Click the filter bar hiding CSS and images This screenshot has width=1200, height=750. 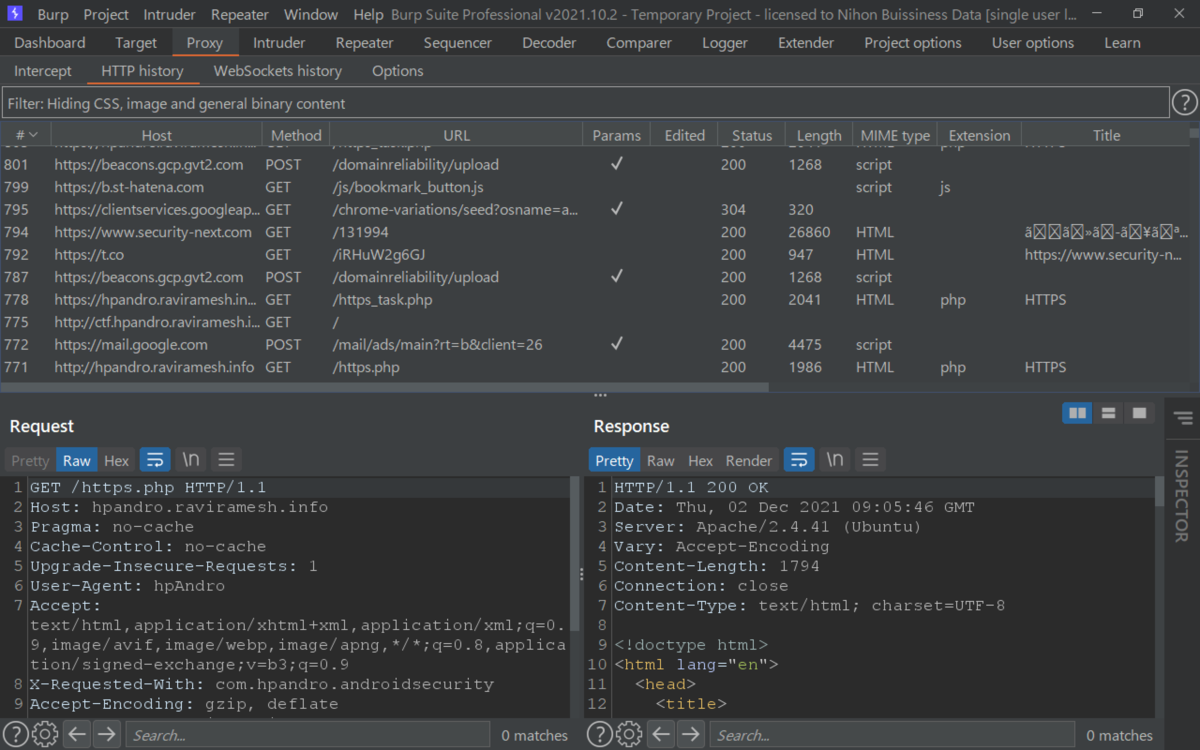point(585,103)
